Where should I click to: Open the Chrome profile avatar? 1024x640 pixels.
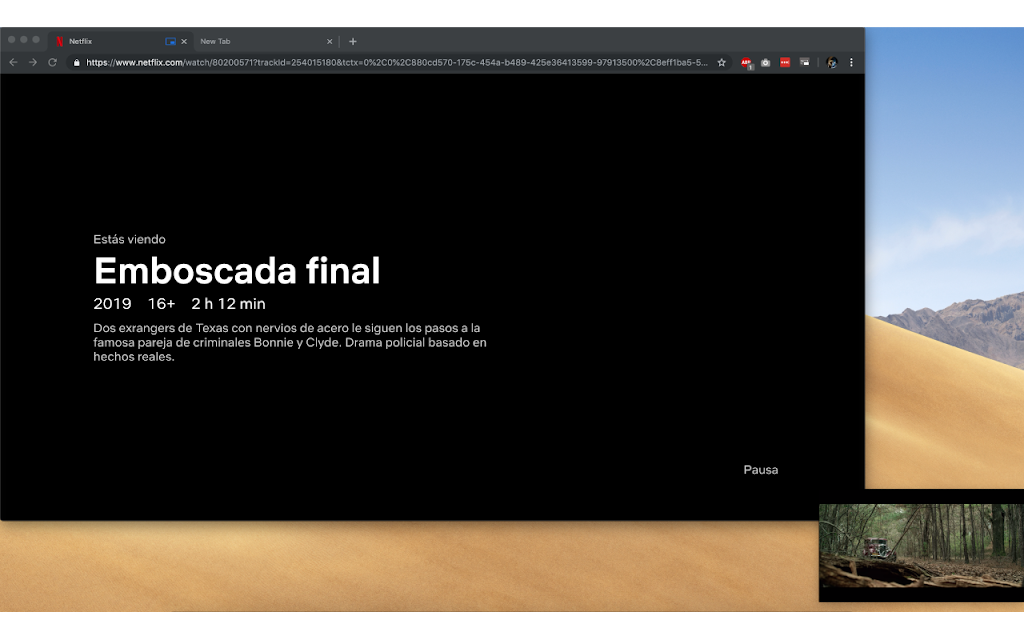click(831, 63)
